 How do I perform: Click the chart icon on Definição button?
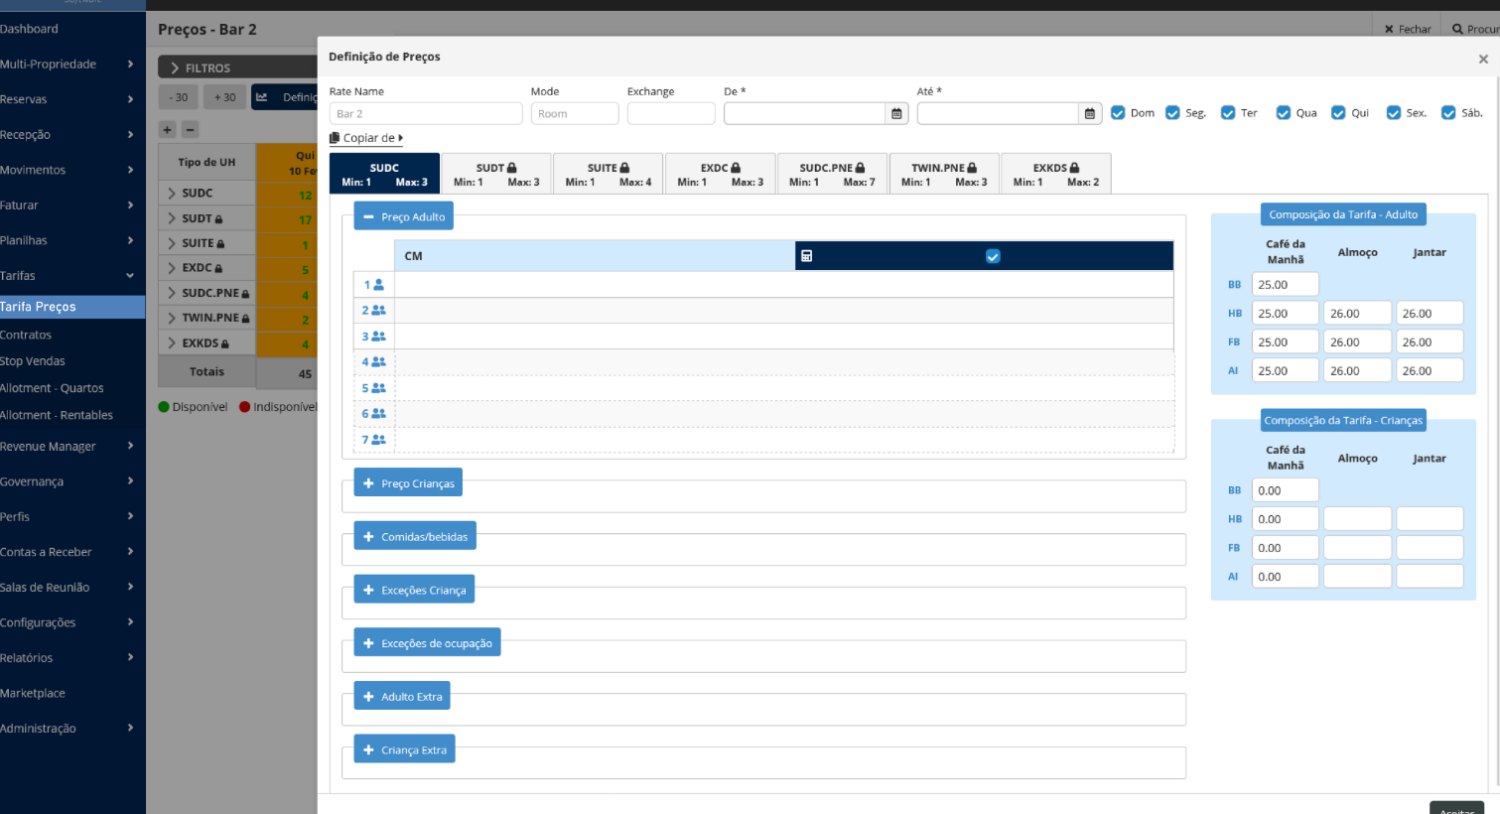coord(262,97)
